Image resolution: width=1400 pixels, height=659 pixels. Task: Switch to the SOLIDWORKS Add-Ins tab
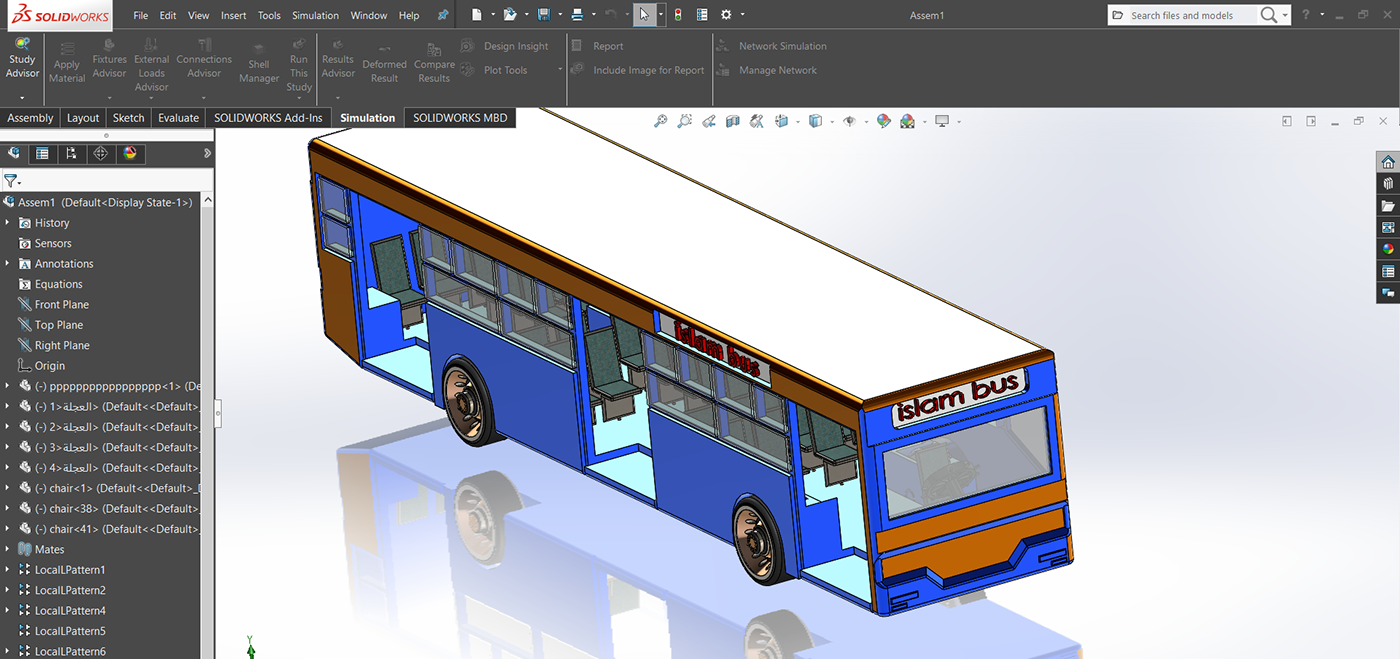pos(268,118)
